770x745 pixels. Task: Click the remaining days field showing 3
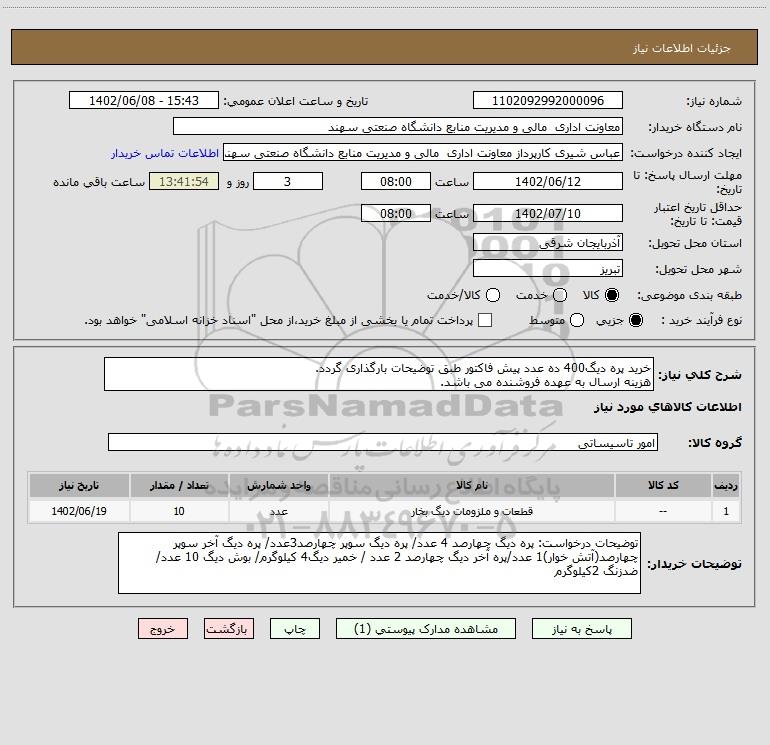[x=288, y=181]
